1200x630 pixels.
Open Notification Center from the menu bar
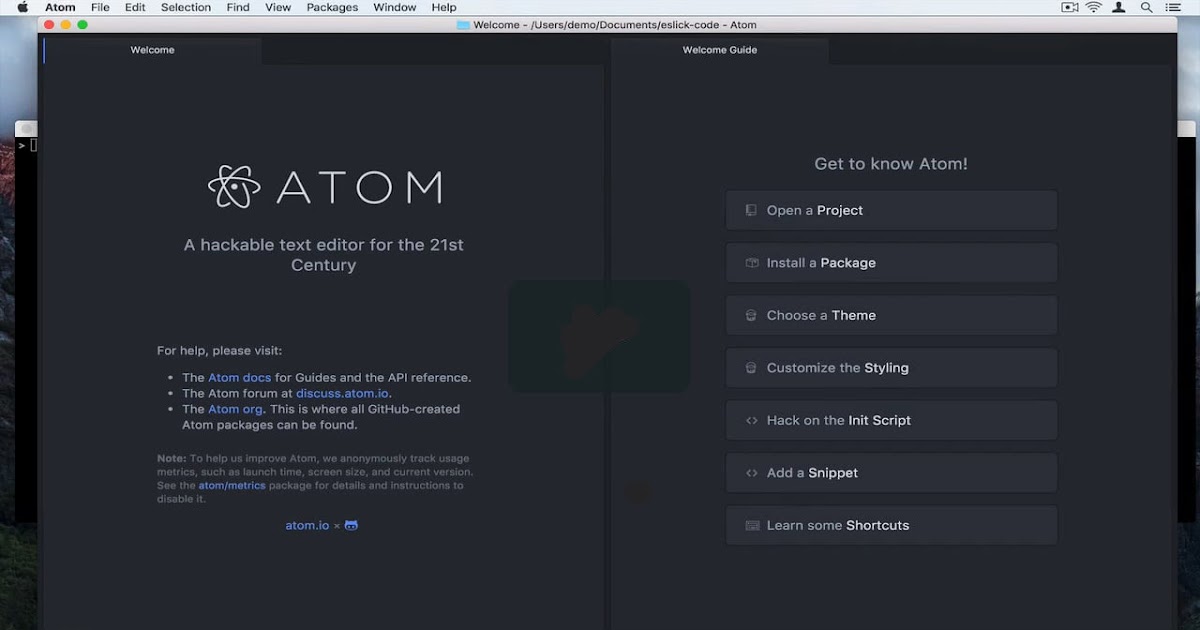pyautogui.click(x=1173, y=7)
